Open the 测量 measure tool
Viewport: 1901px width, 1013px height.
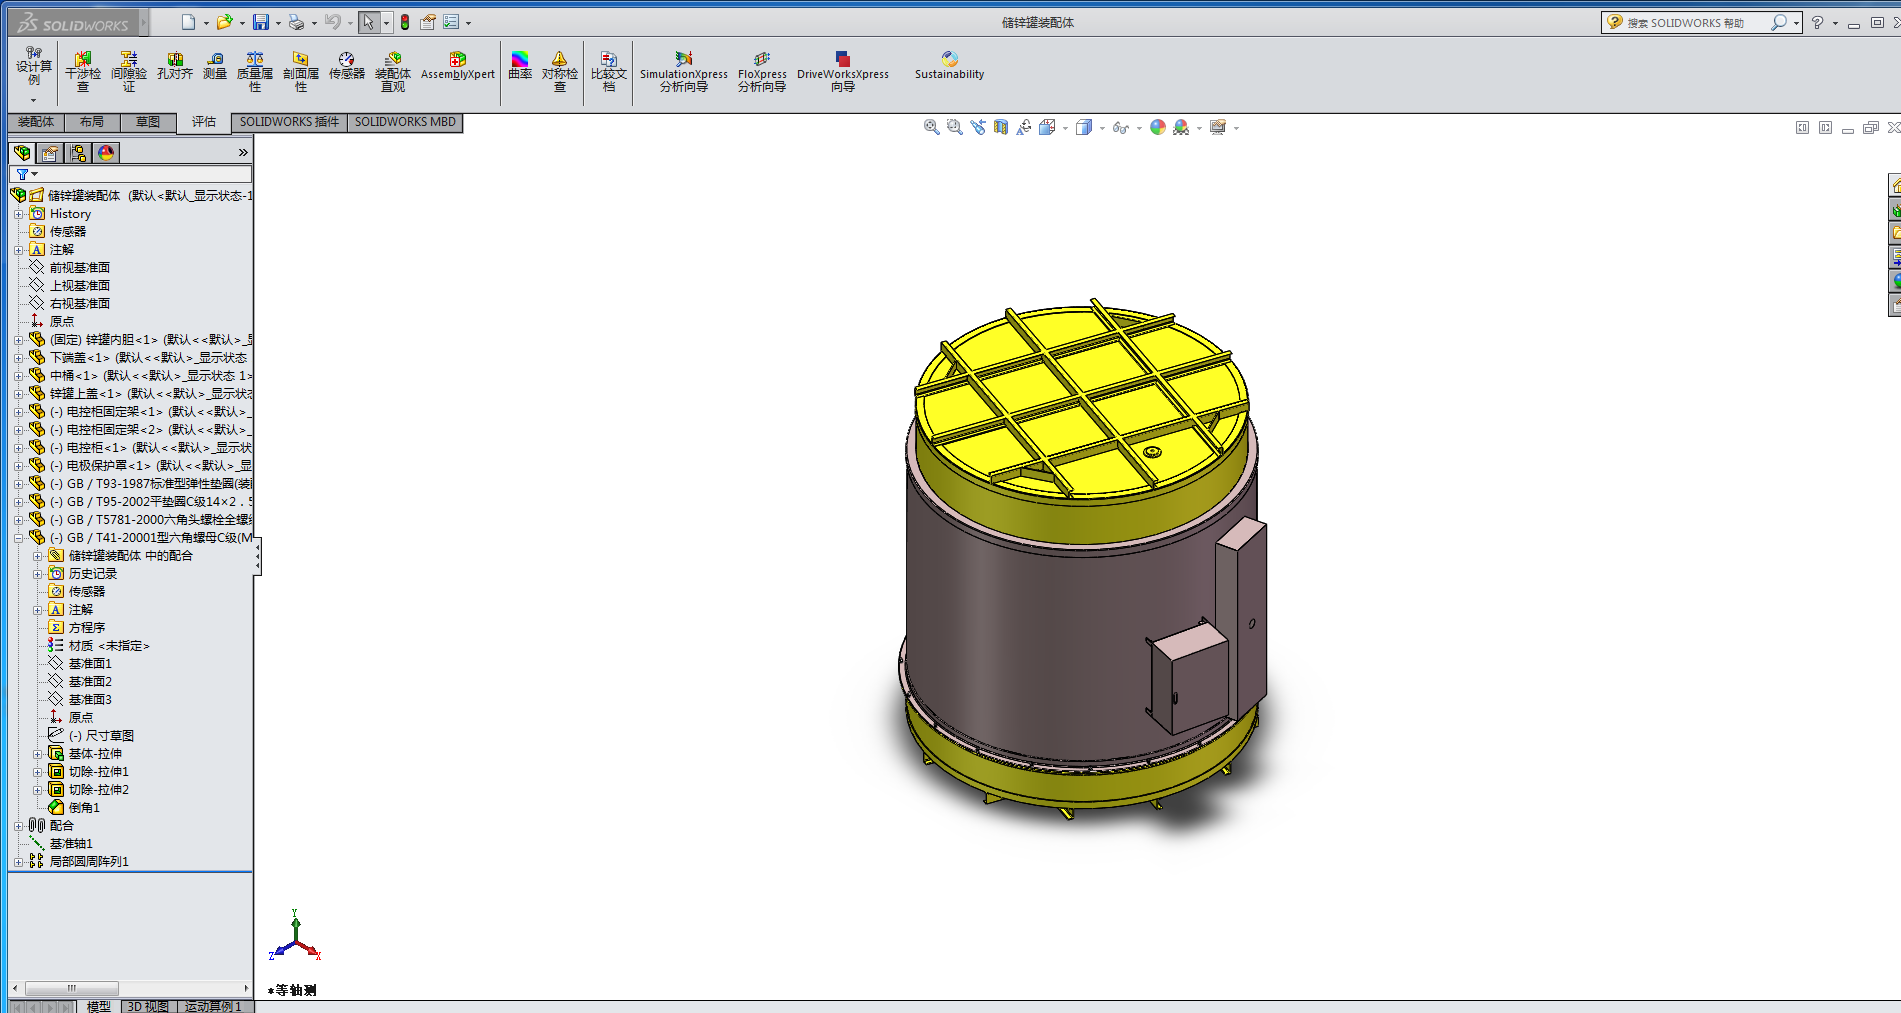coord(215,66)
